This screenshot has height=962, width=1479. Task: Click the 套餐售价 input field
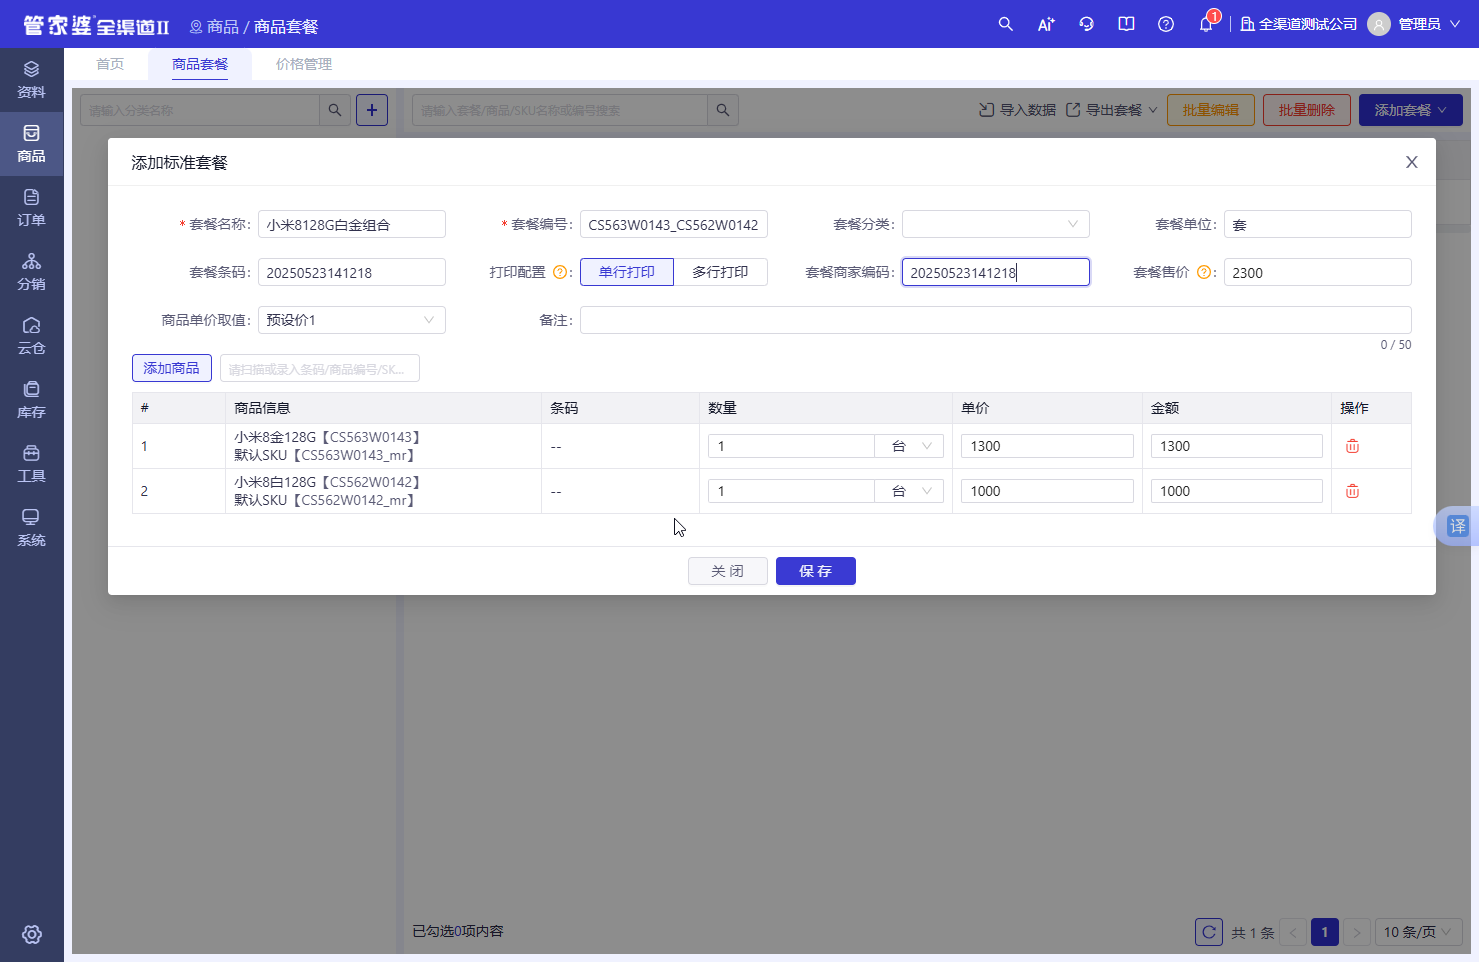point(1318,272)
